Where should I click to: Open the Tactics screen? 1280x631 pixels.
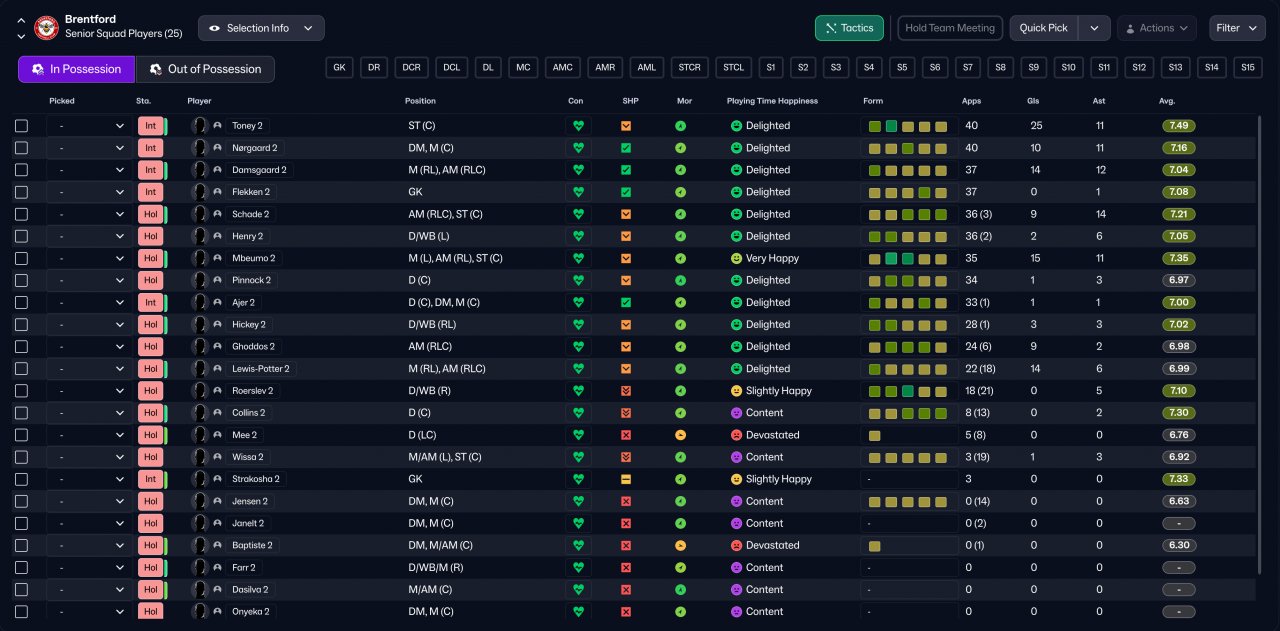(849, 28)
